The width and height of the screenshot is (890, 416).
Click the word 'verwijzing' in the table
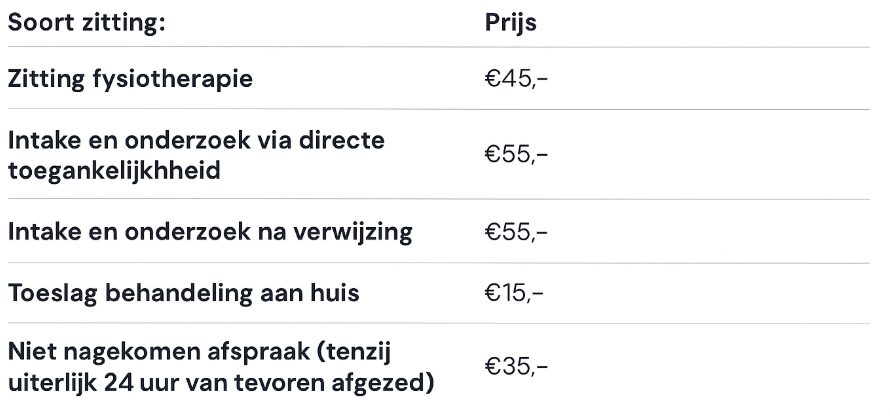click(x=352, y=233)
